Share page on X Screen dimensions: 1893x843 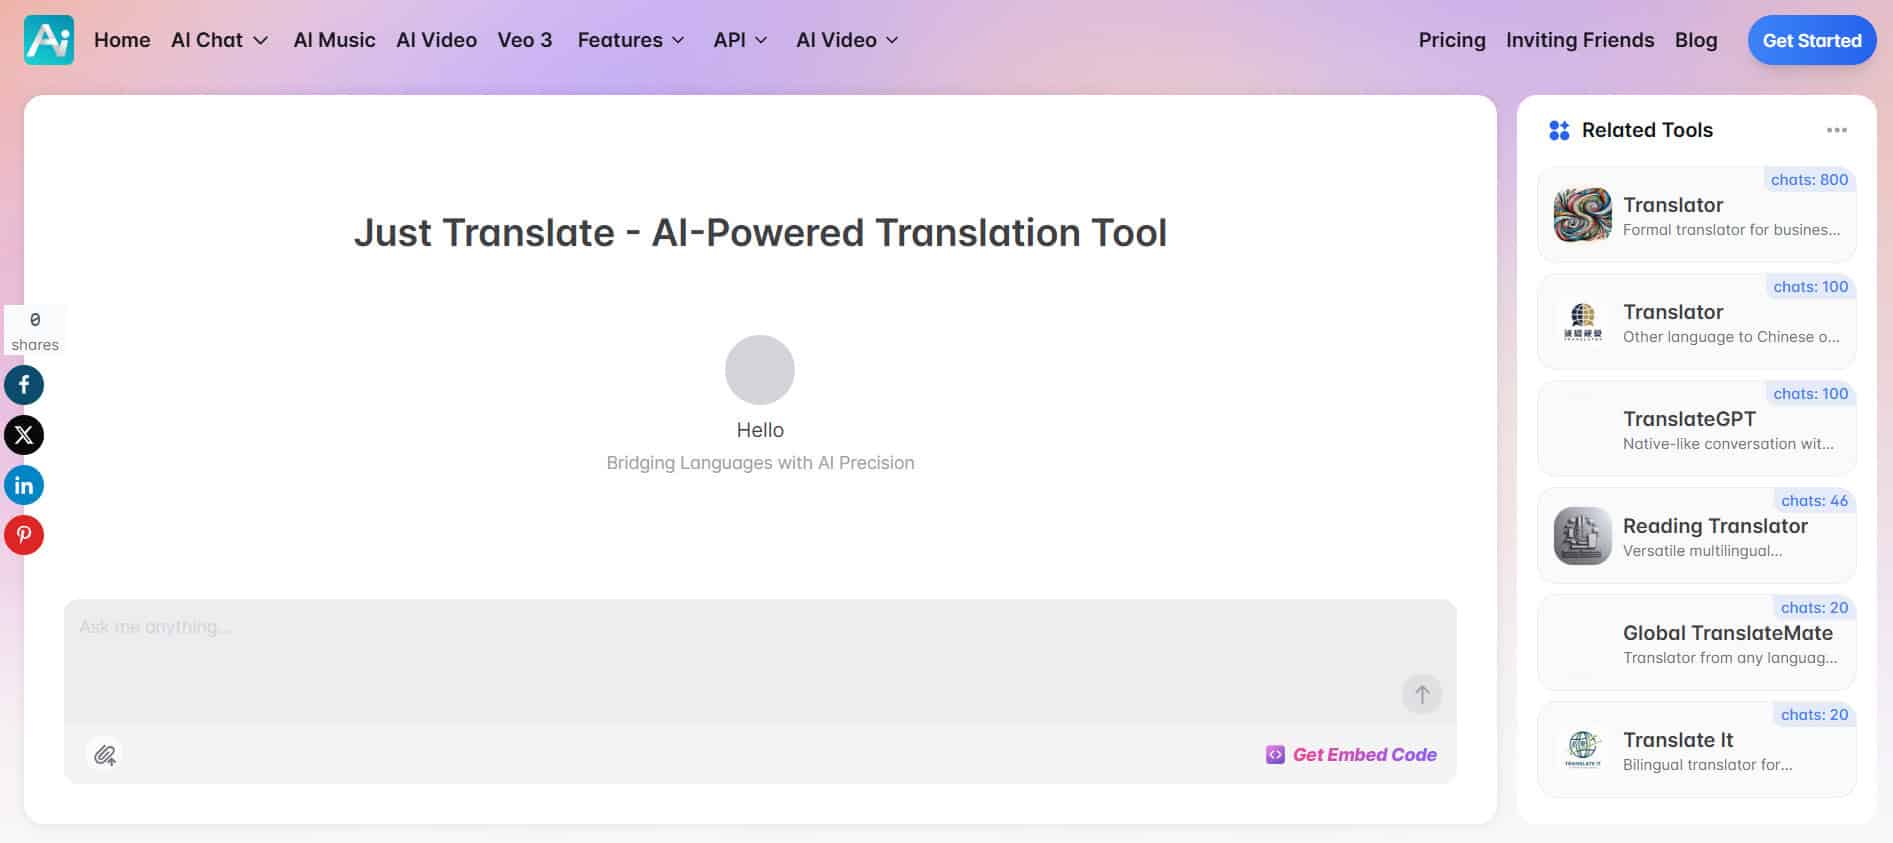[24, 435]
